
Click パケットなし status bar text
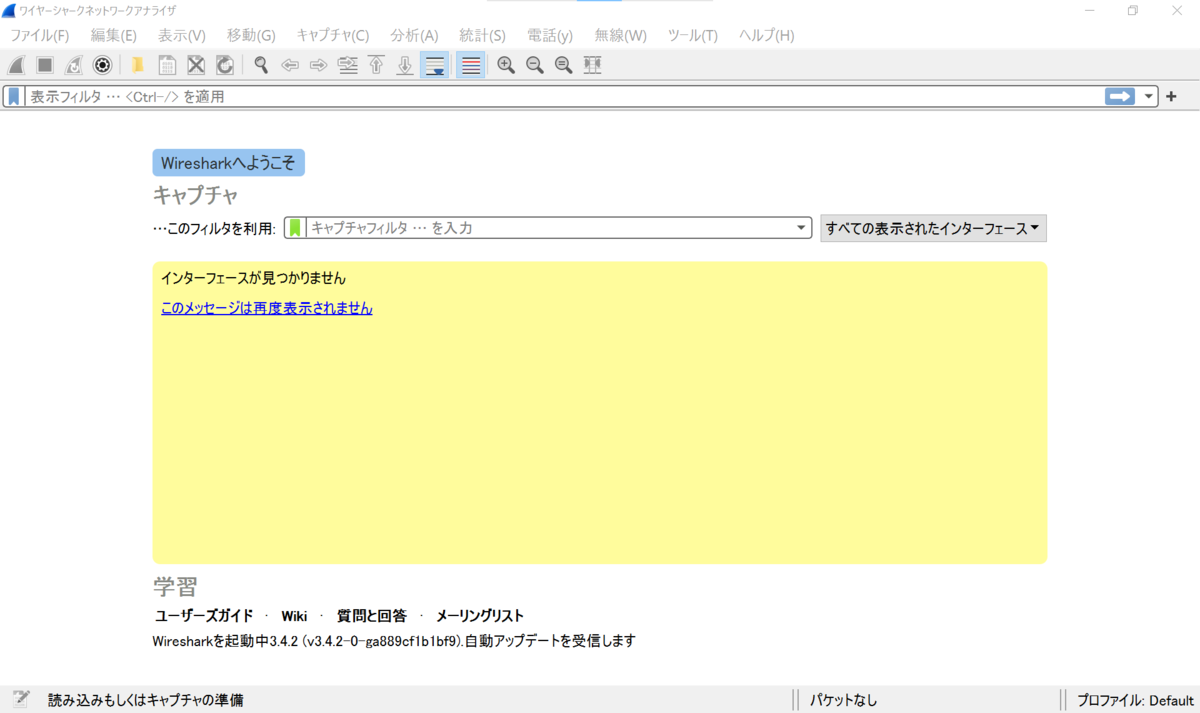pos(844,700)
